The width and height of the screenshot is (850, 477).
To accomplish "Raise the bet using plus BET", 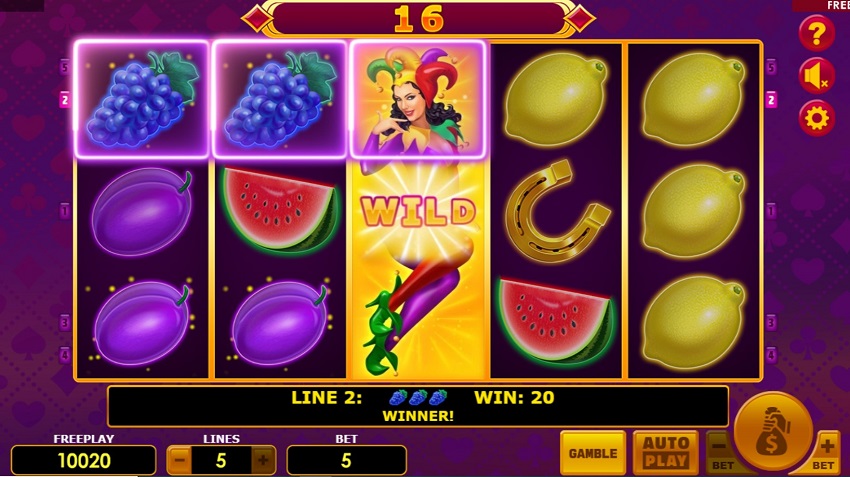I will tap(825, 454).
